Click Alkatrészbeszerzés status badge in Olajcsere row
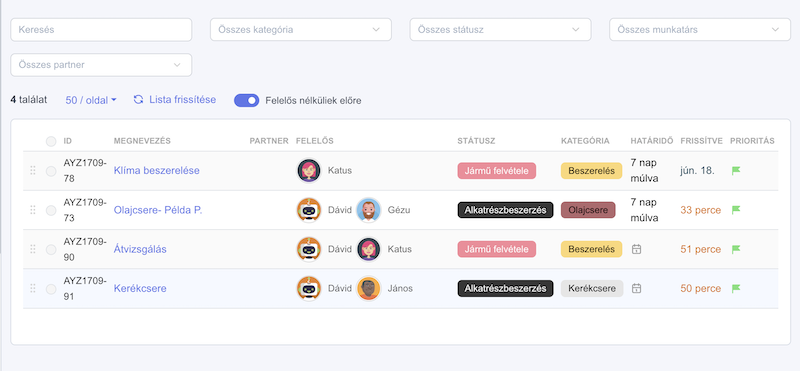Viewport: 800px width, 371px height. pos(505,210)
